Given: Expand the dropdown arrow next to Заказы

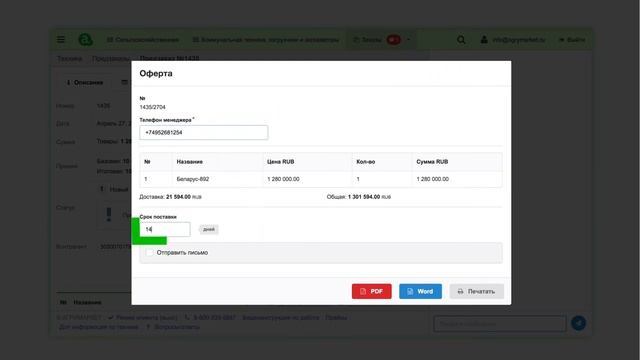Looking at the screenshot, I should 408,40.
